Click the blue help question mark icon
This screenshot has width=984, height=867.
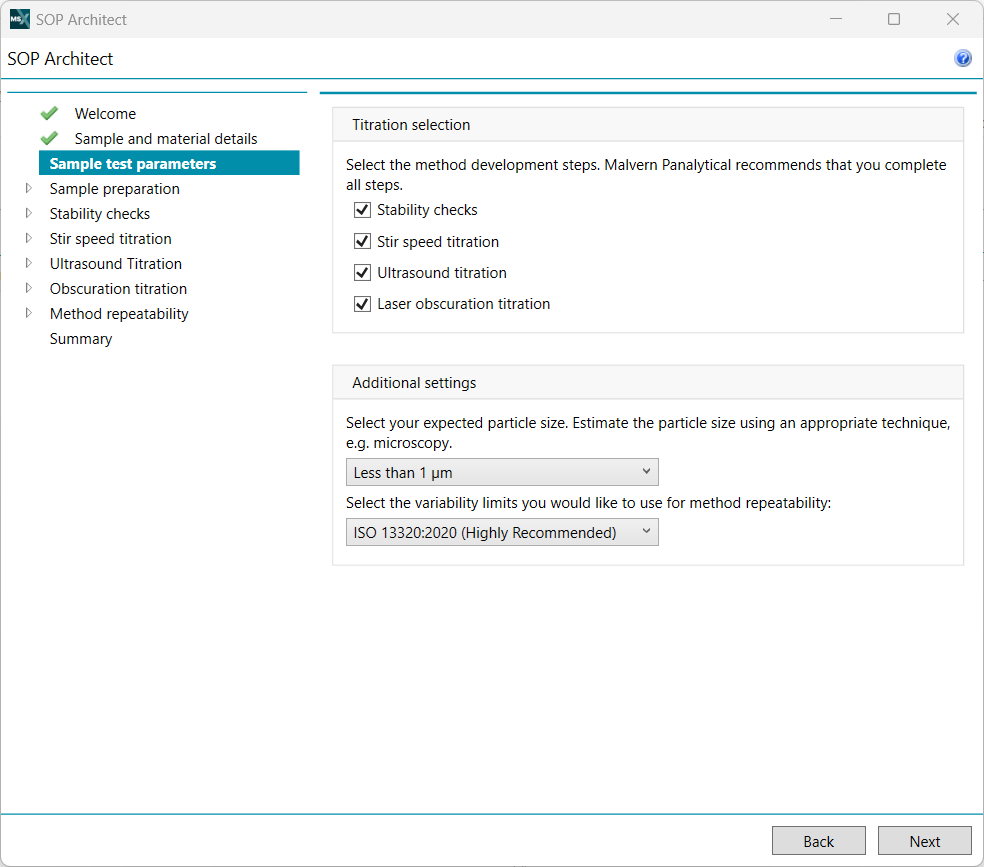click(963, 59)
